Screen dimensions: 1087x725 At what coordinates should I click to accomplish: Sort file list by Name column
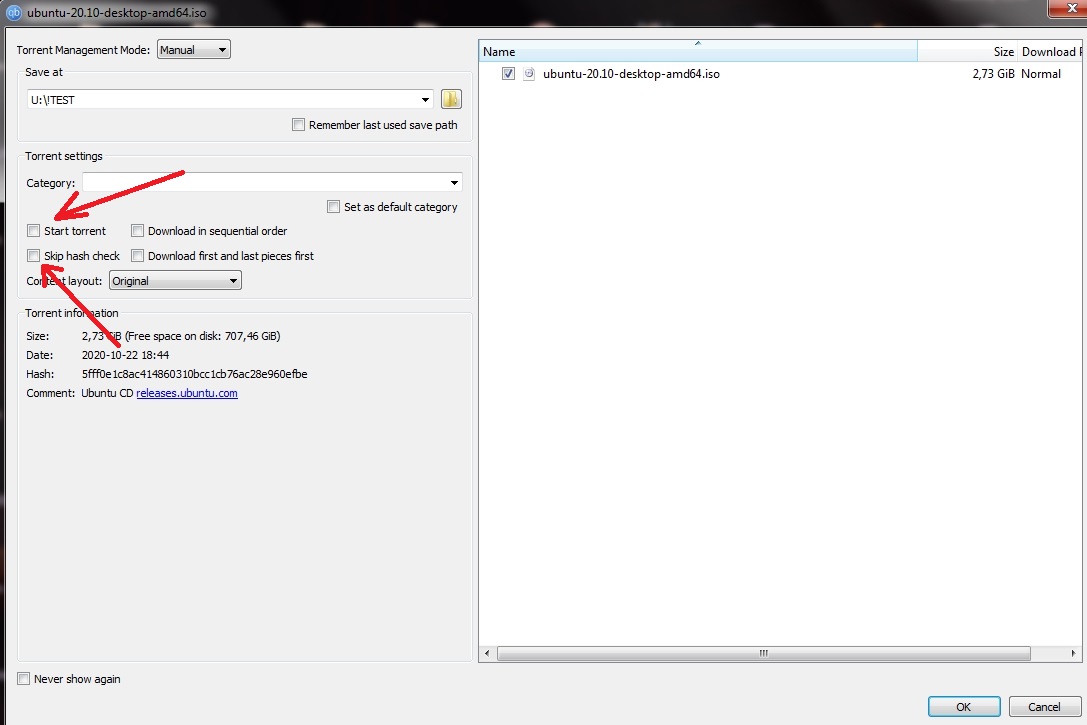697,51
